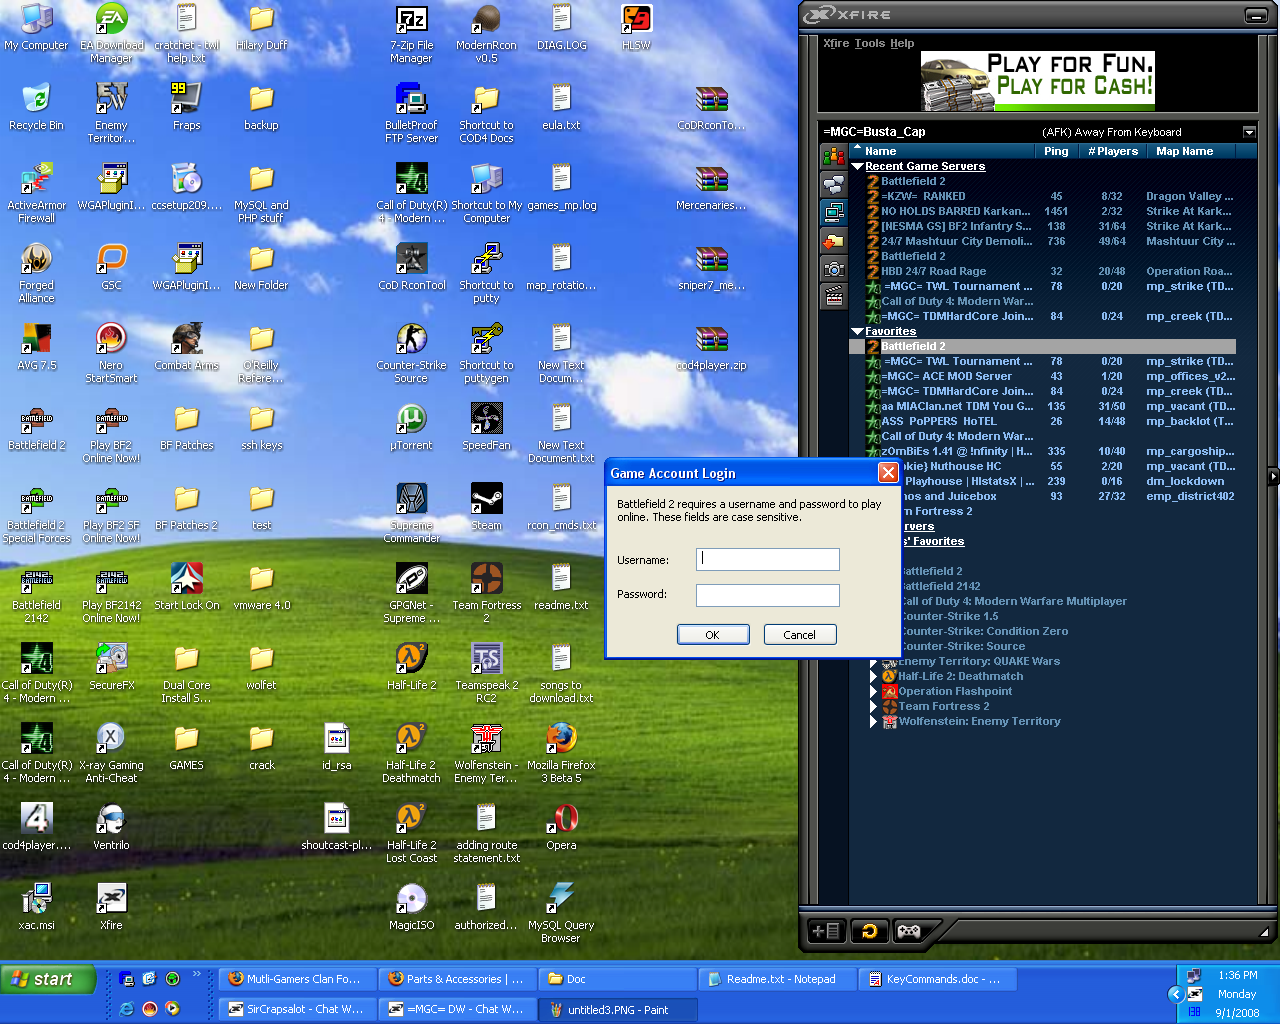The height and width of the screenshot is (1024, 1280).
Task: Select the Steam desktop icon
Action: tap(487, 506)
